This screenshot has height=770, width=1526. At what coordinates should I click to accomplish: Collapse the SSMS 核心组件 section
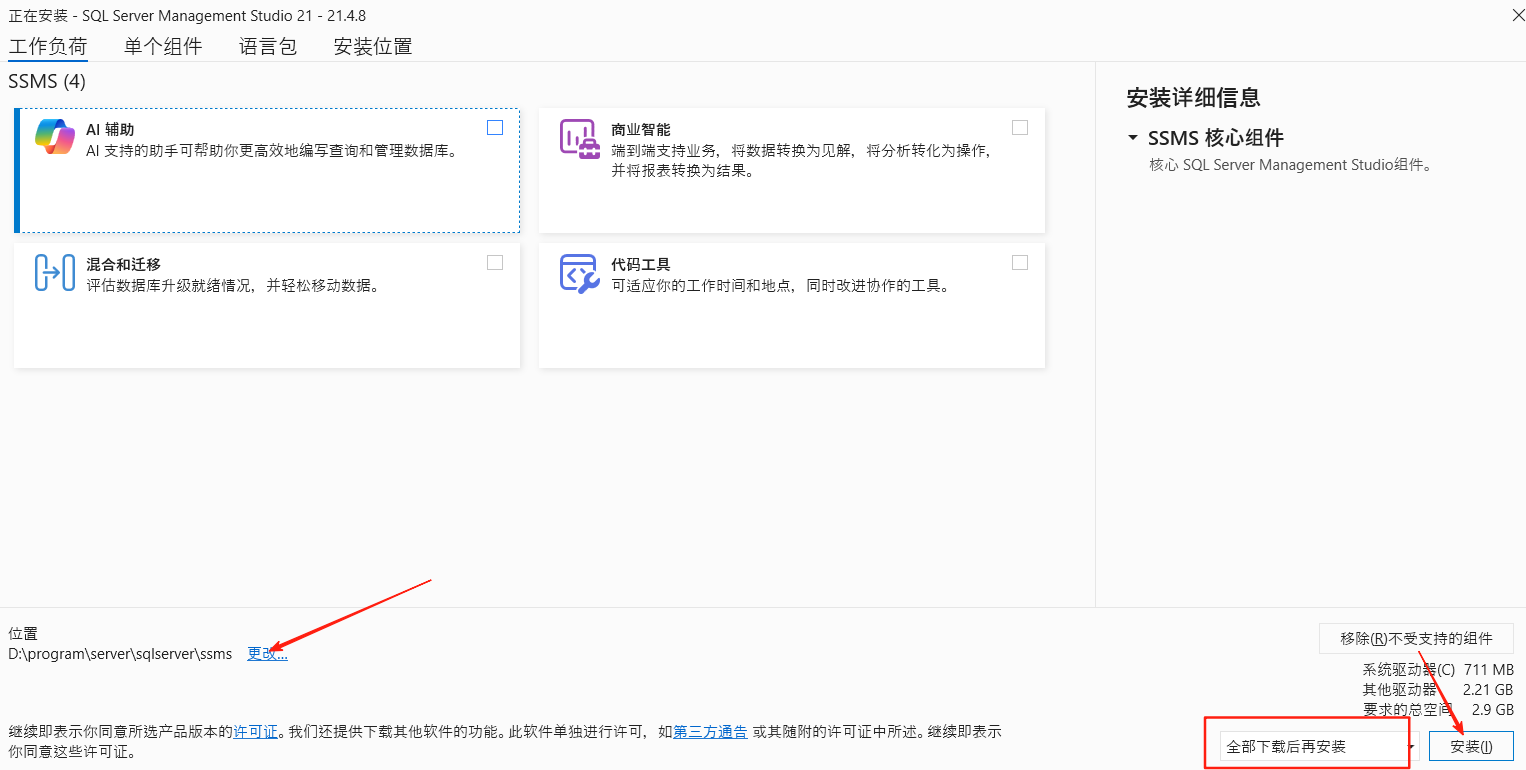[x=1132, y=138]
